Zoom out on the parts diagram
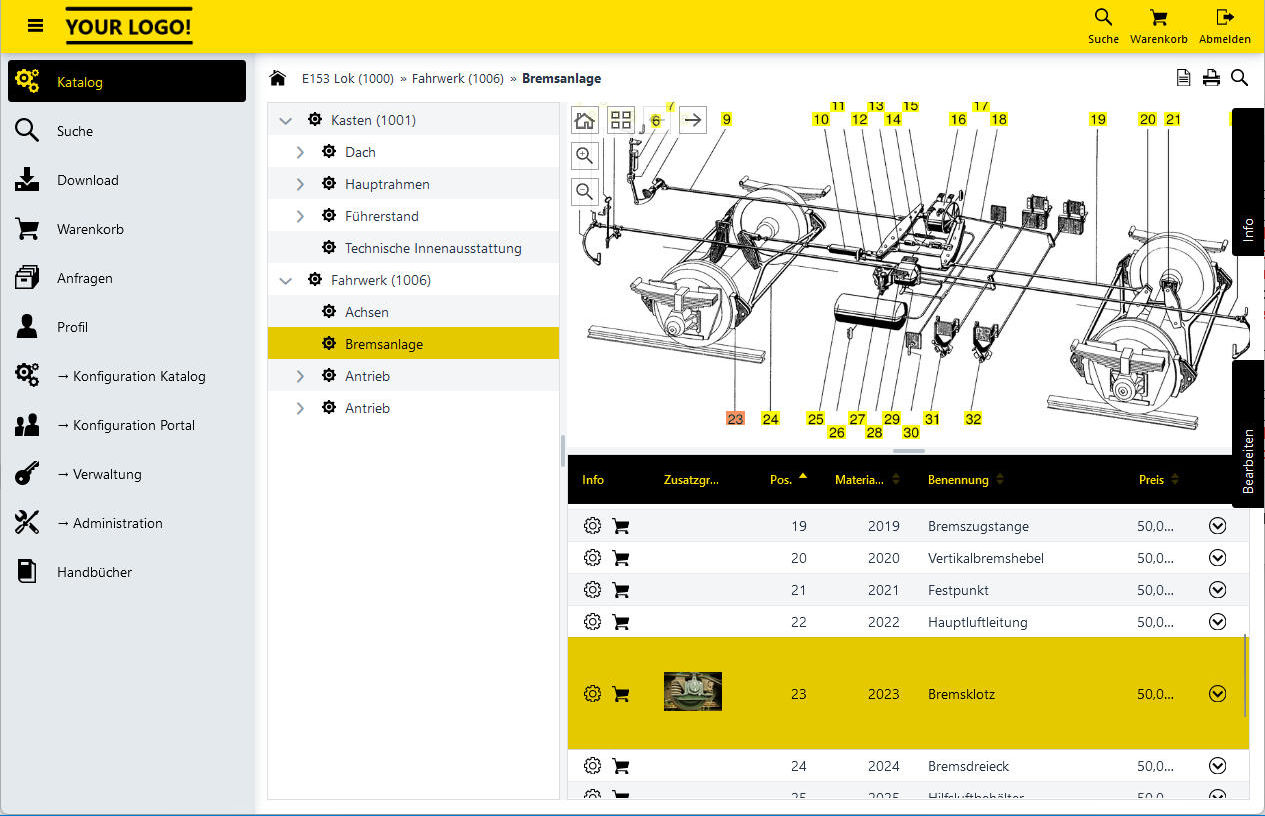The width and height of the screenshot is (1265, 816). tap(585, 190)
